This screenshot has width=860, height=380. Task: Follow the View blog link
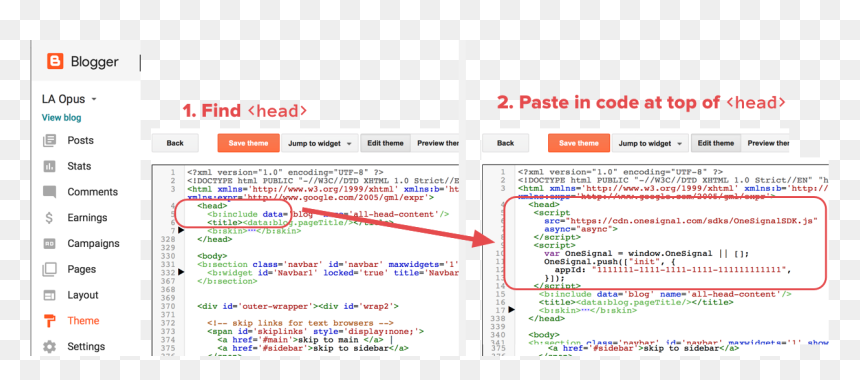coord(61,117)
